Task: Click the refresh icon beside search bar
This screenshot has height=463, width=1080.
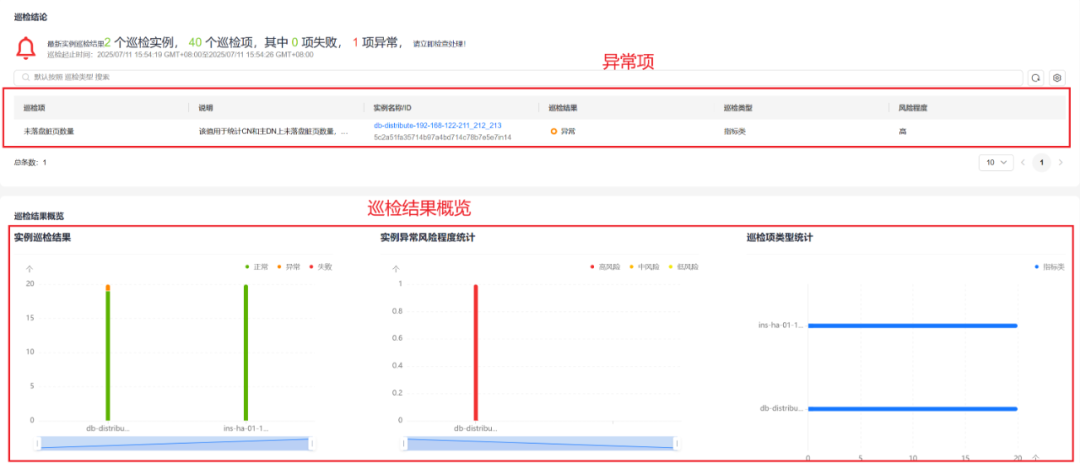Action: point(1035,78)
